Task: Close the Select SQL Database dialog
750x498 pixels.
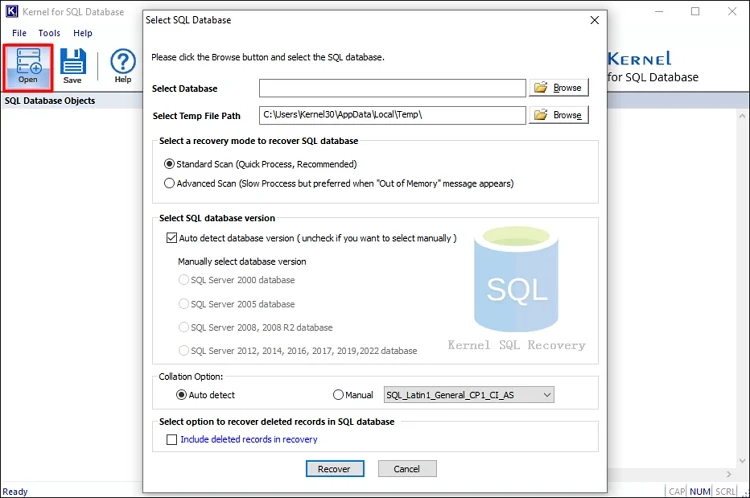Action: tap(595, 20)
